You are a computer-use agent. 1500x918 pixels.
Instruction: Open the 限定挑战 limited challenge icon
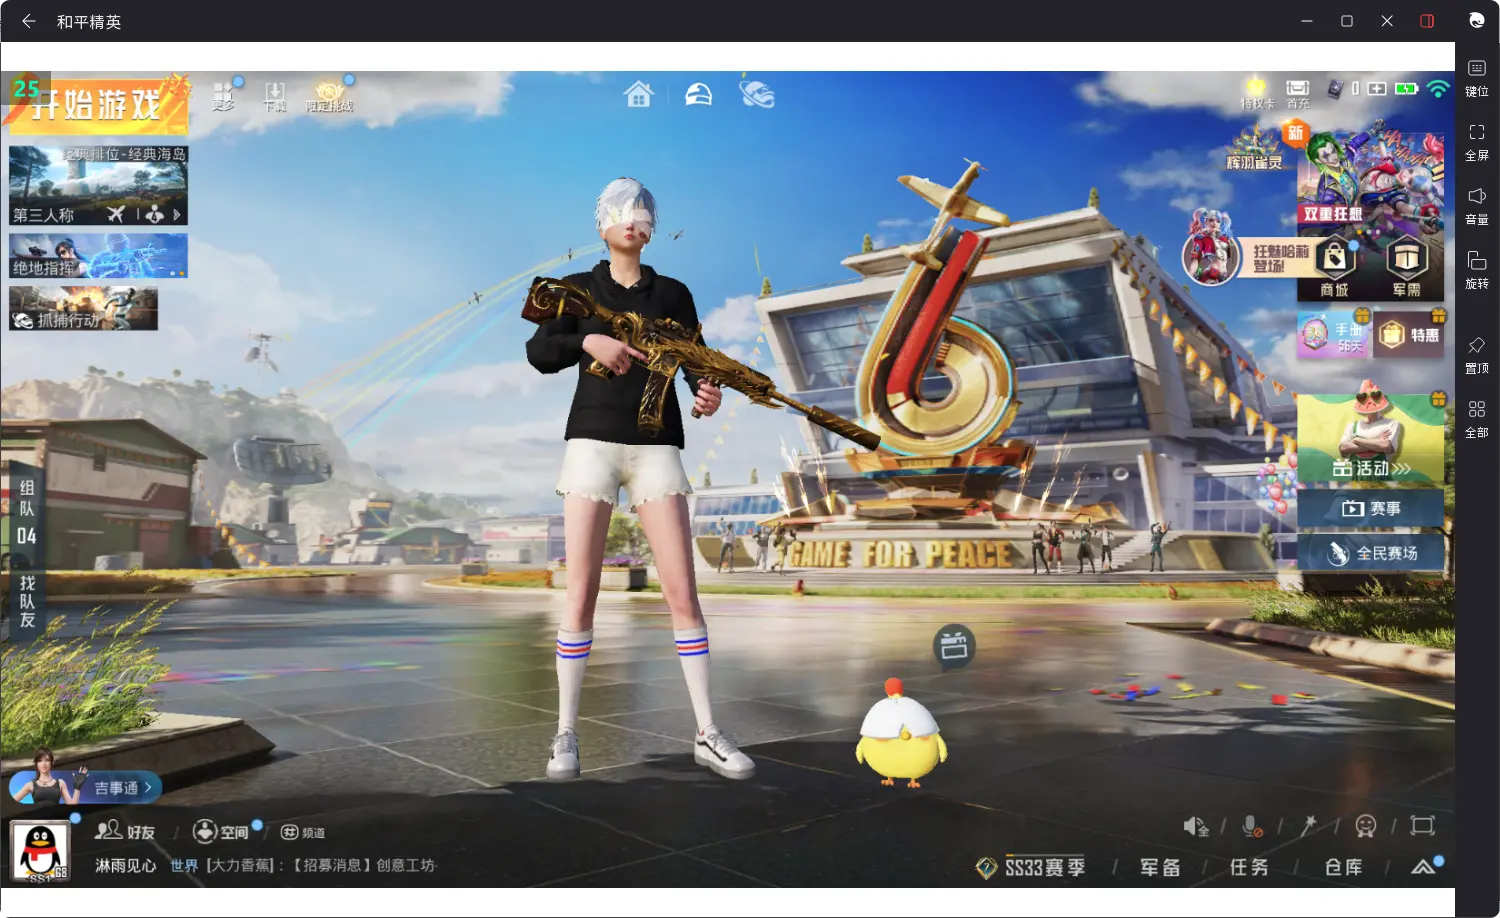coord(329,96)
